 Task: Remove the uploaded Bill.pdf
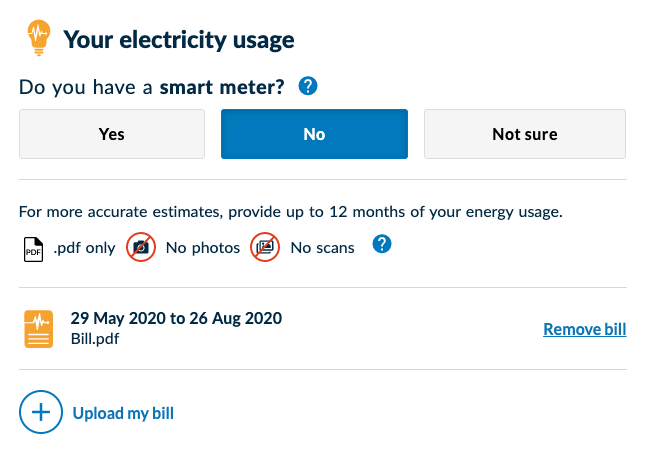pyautogui.click(x=585, y=329)
